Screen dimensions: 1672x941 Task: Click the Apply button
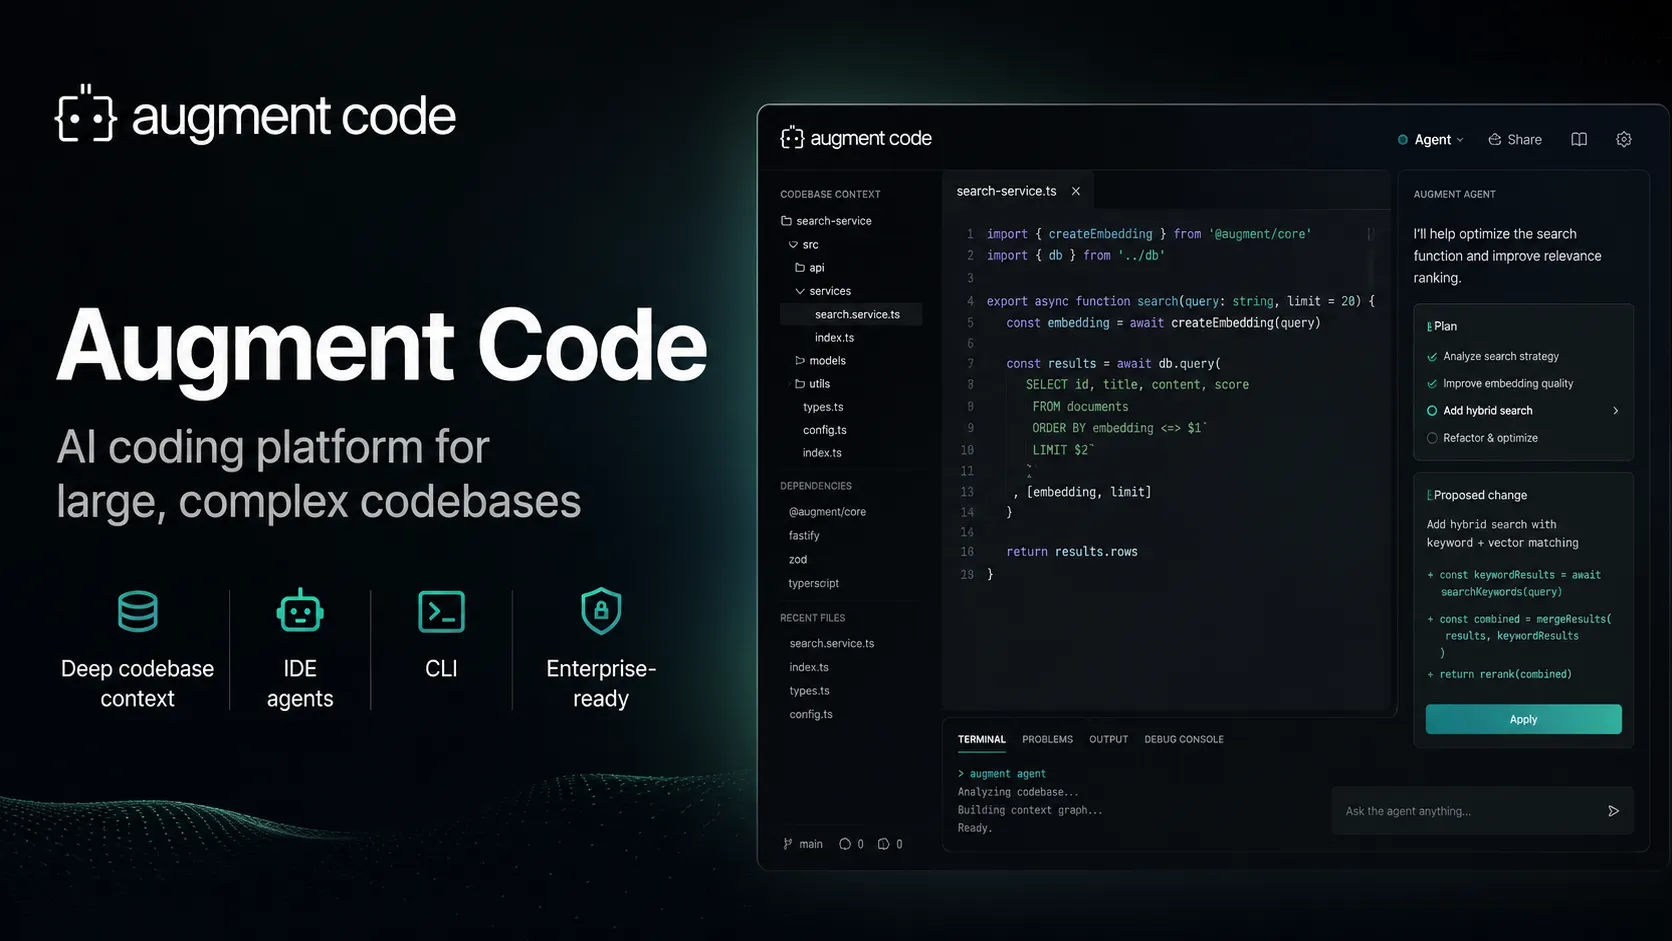[1523, 719]
